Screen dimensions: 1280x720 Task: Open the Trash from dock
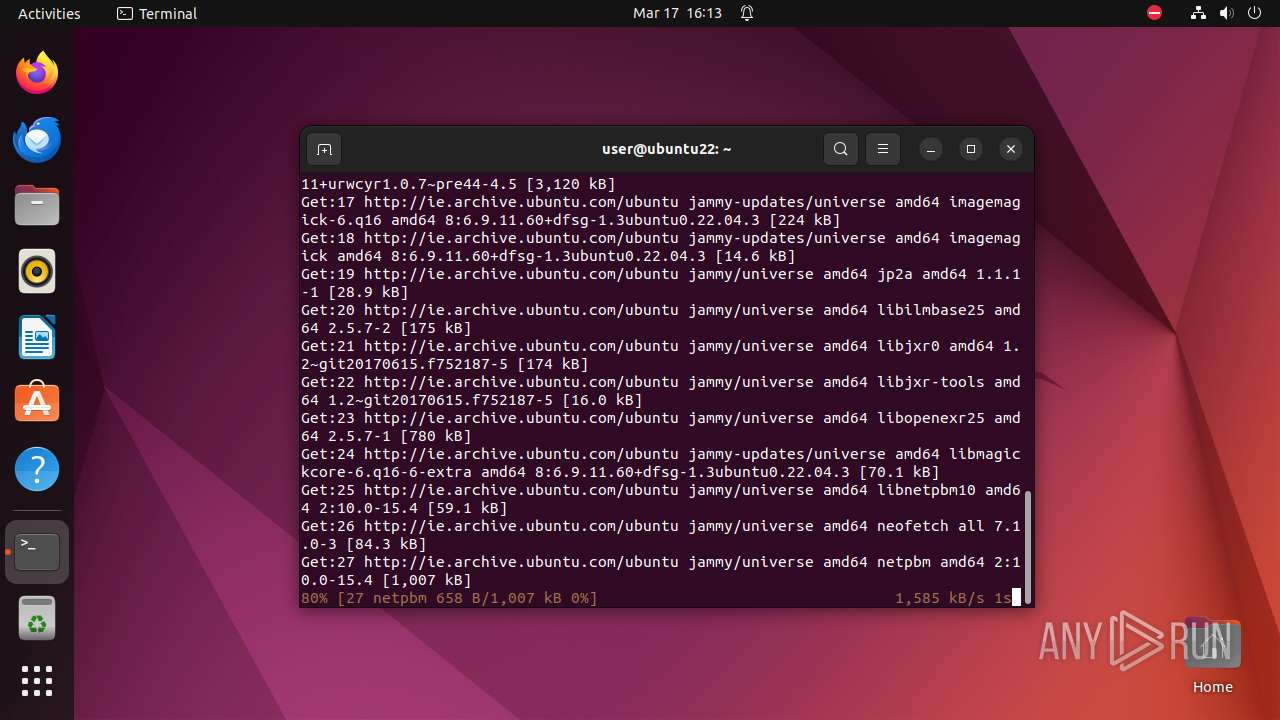pos(37,618)
